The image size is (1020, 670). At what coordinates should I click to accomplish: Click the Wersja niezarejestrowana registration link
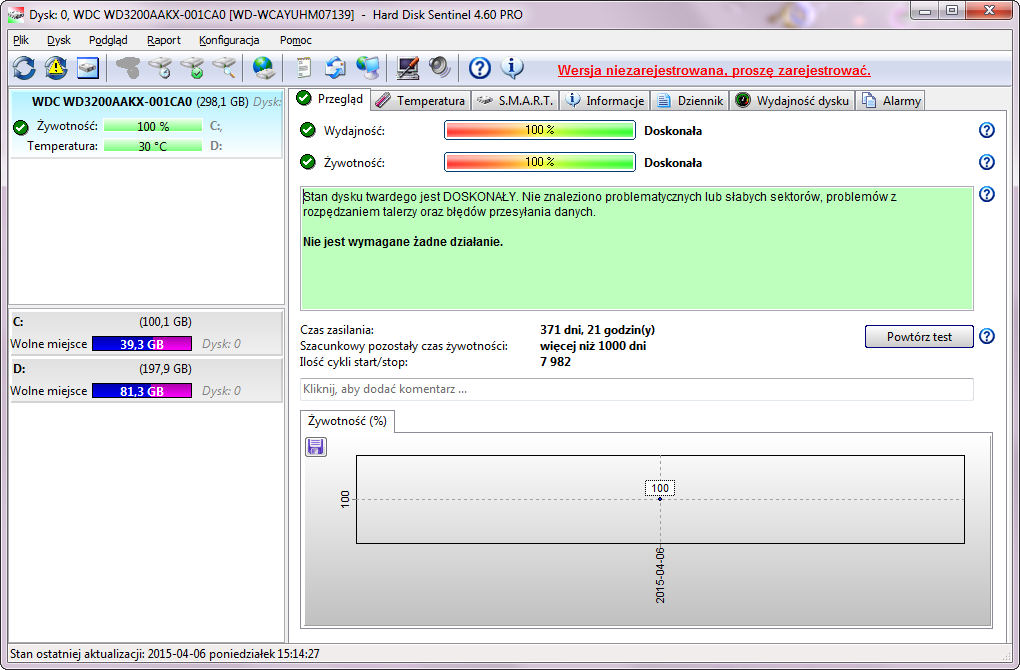(714, 70)
